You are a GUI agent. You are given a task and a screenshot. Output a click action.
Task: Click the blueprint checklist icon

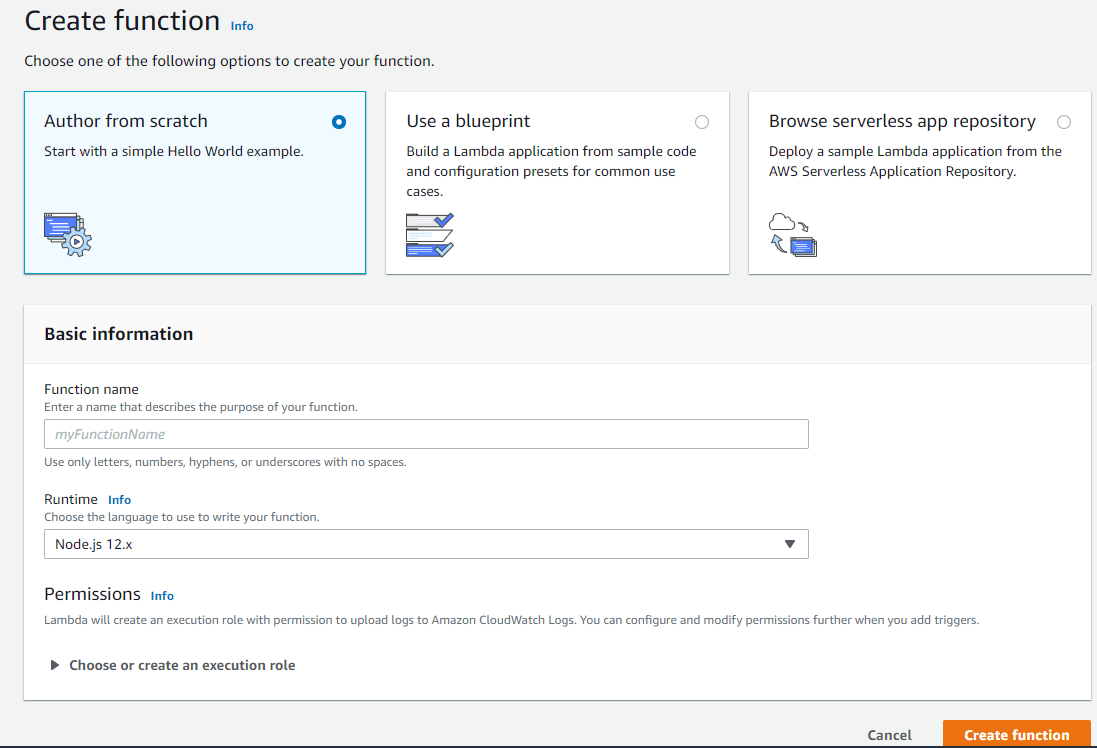(x=430, y=235)
